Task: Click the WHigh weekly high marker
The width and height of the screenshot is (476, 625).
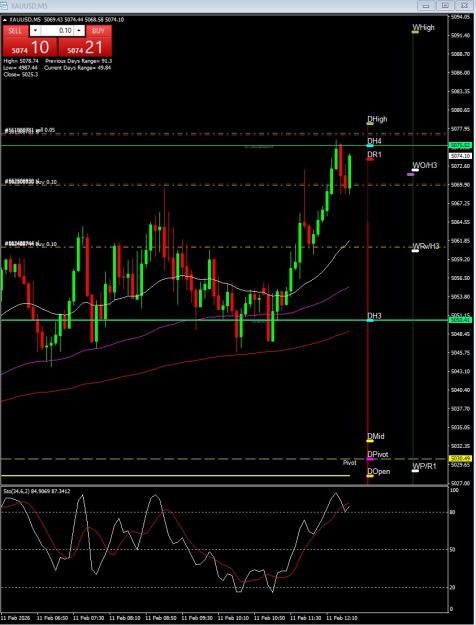Action: [415, 32]
